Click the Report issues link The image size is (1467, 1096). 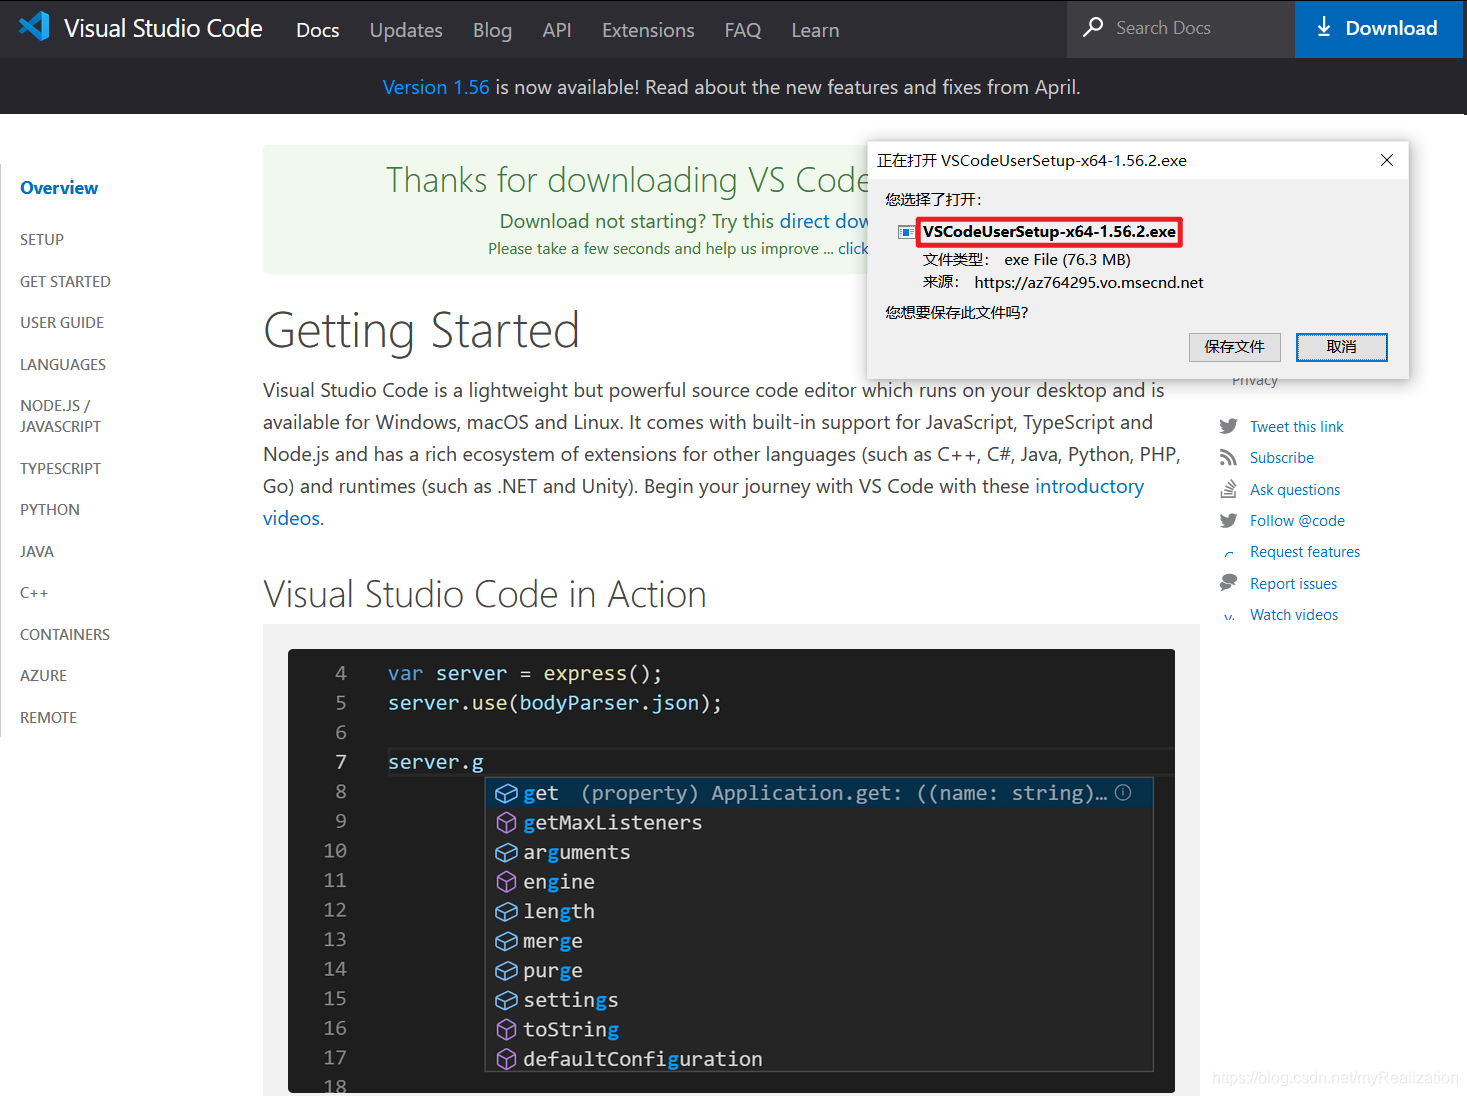tap(1293, 584)
